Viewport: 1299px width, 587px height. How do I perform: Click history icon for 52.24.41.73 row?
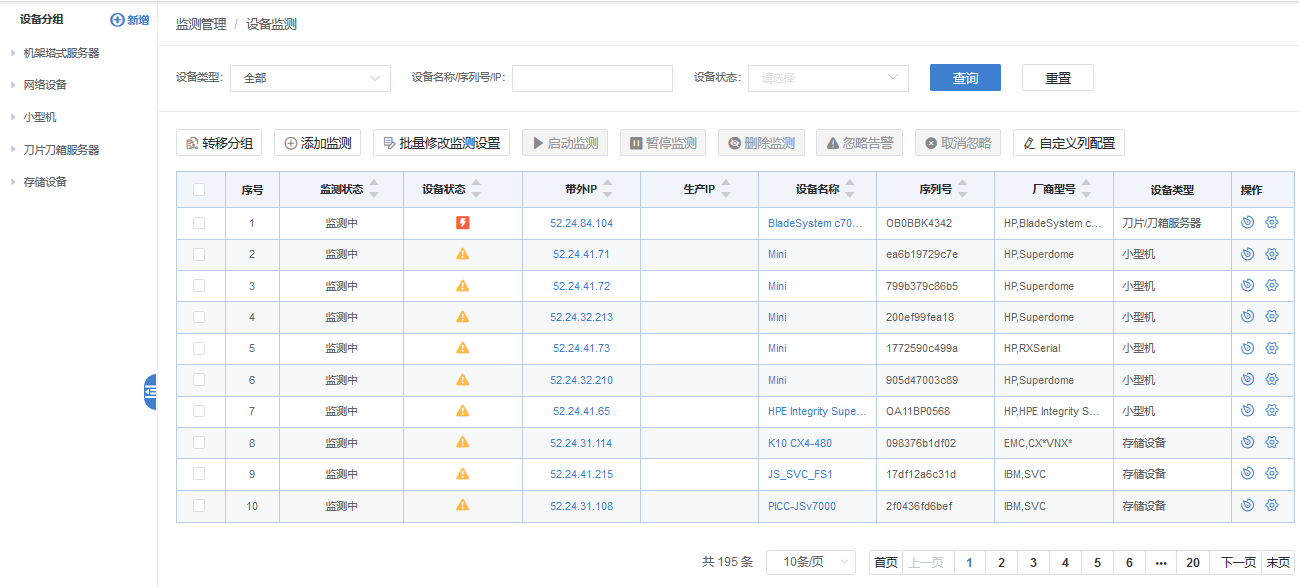coord(1247,348)
